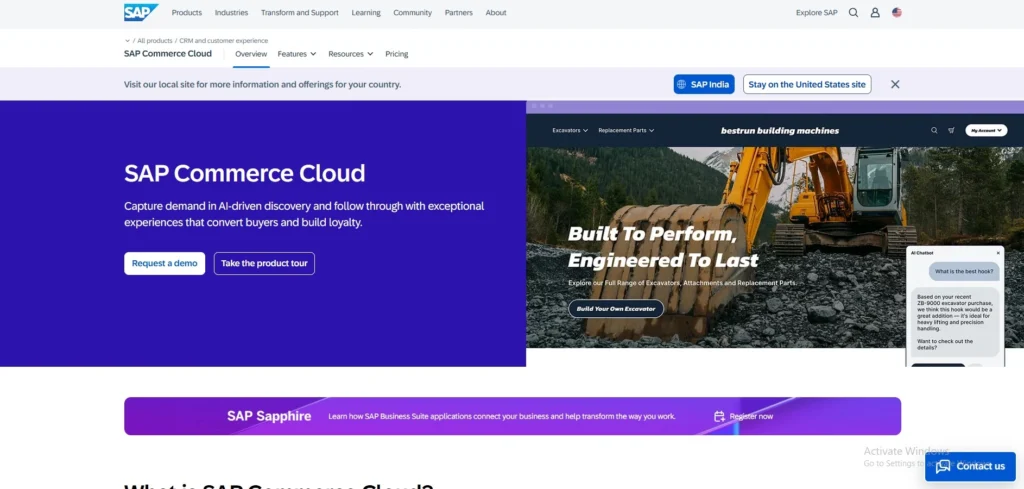This screenshot has height=489, width=1024.
Task: Go to the Pricing tab
Action: [396, 54]
